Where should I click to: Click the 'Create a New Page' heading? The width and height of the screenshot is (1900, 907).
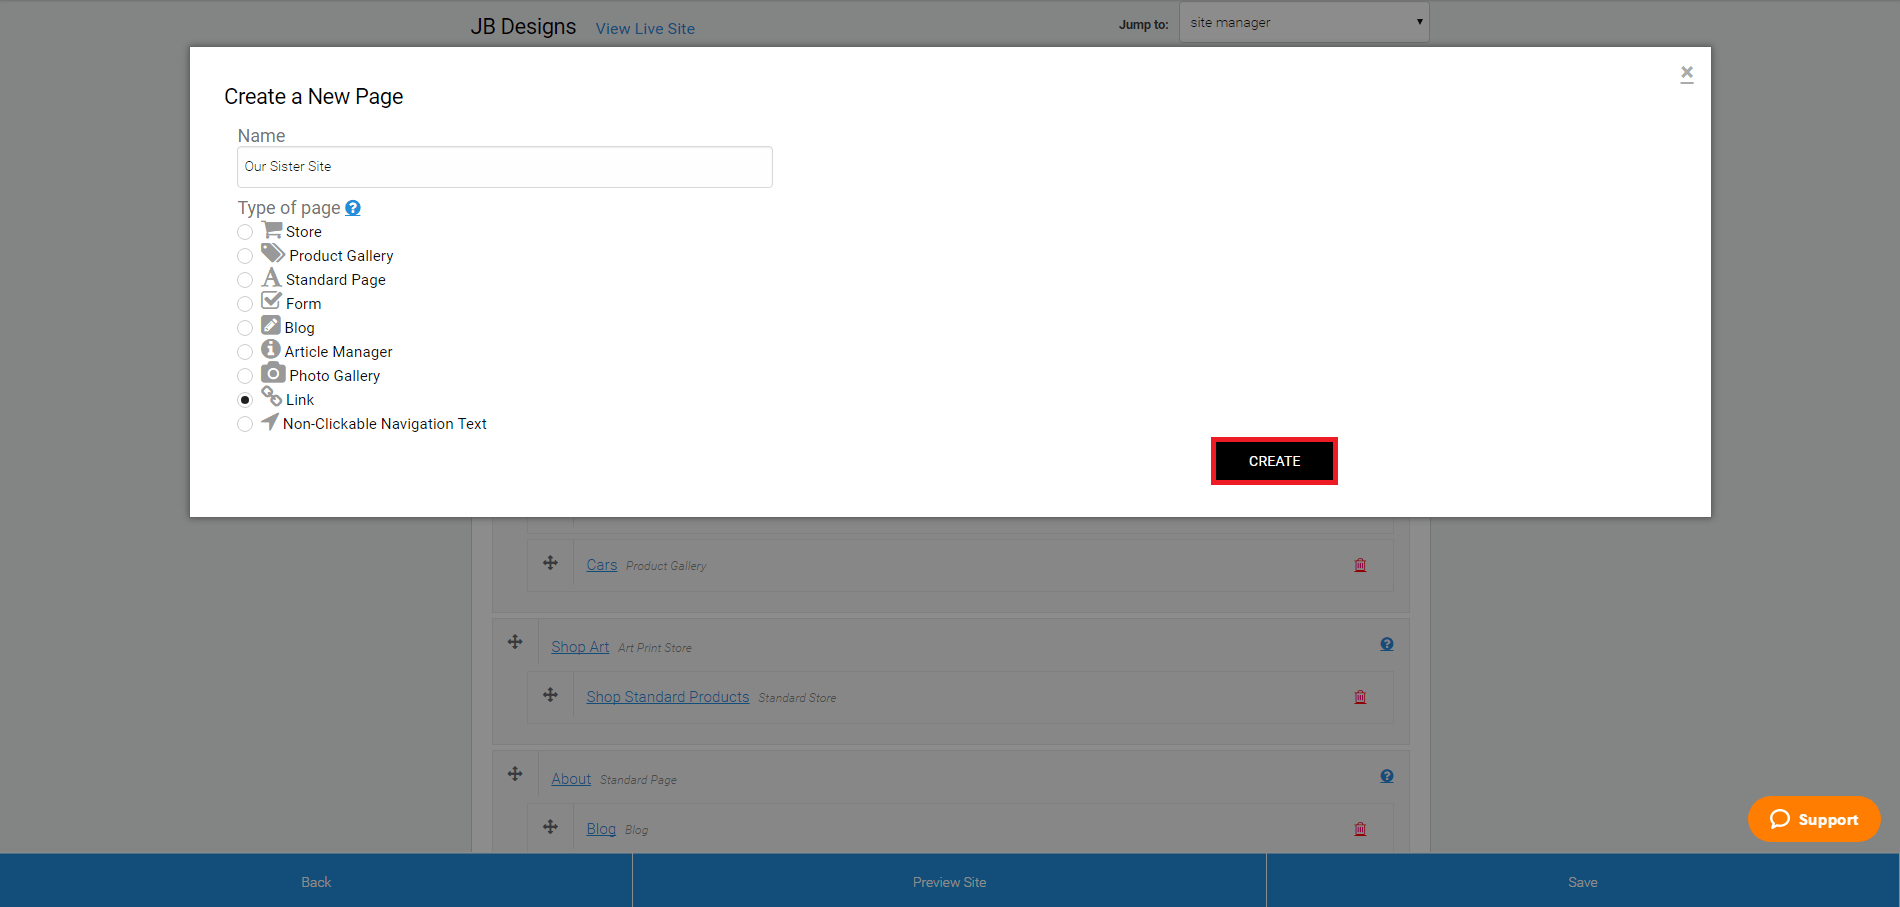click(x=314, y=97)
